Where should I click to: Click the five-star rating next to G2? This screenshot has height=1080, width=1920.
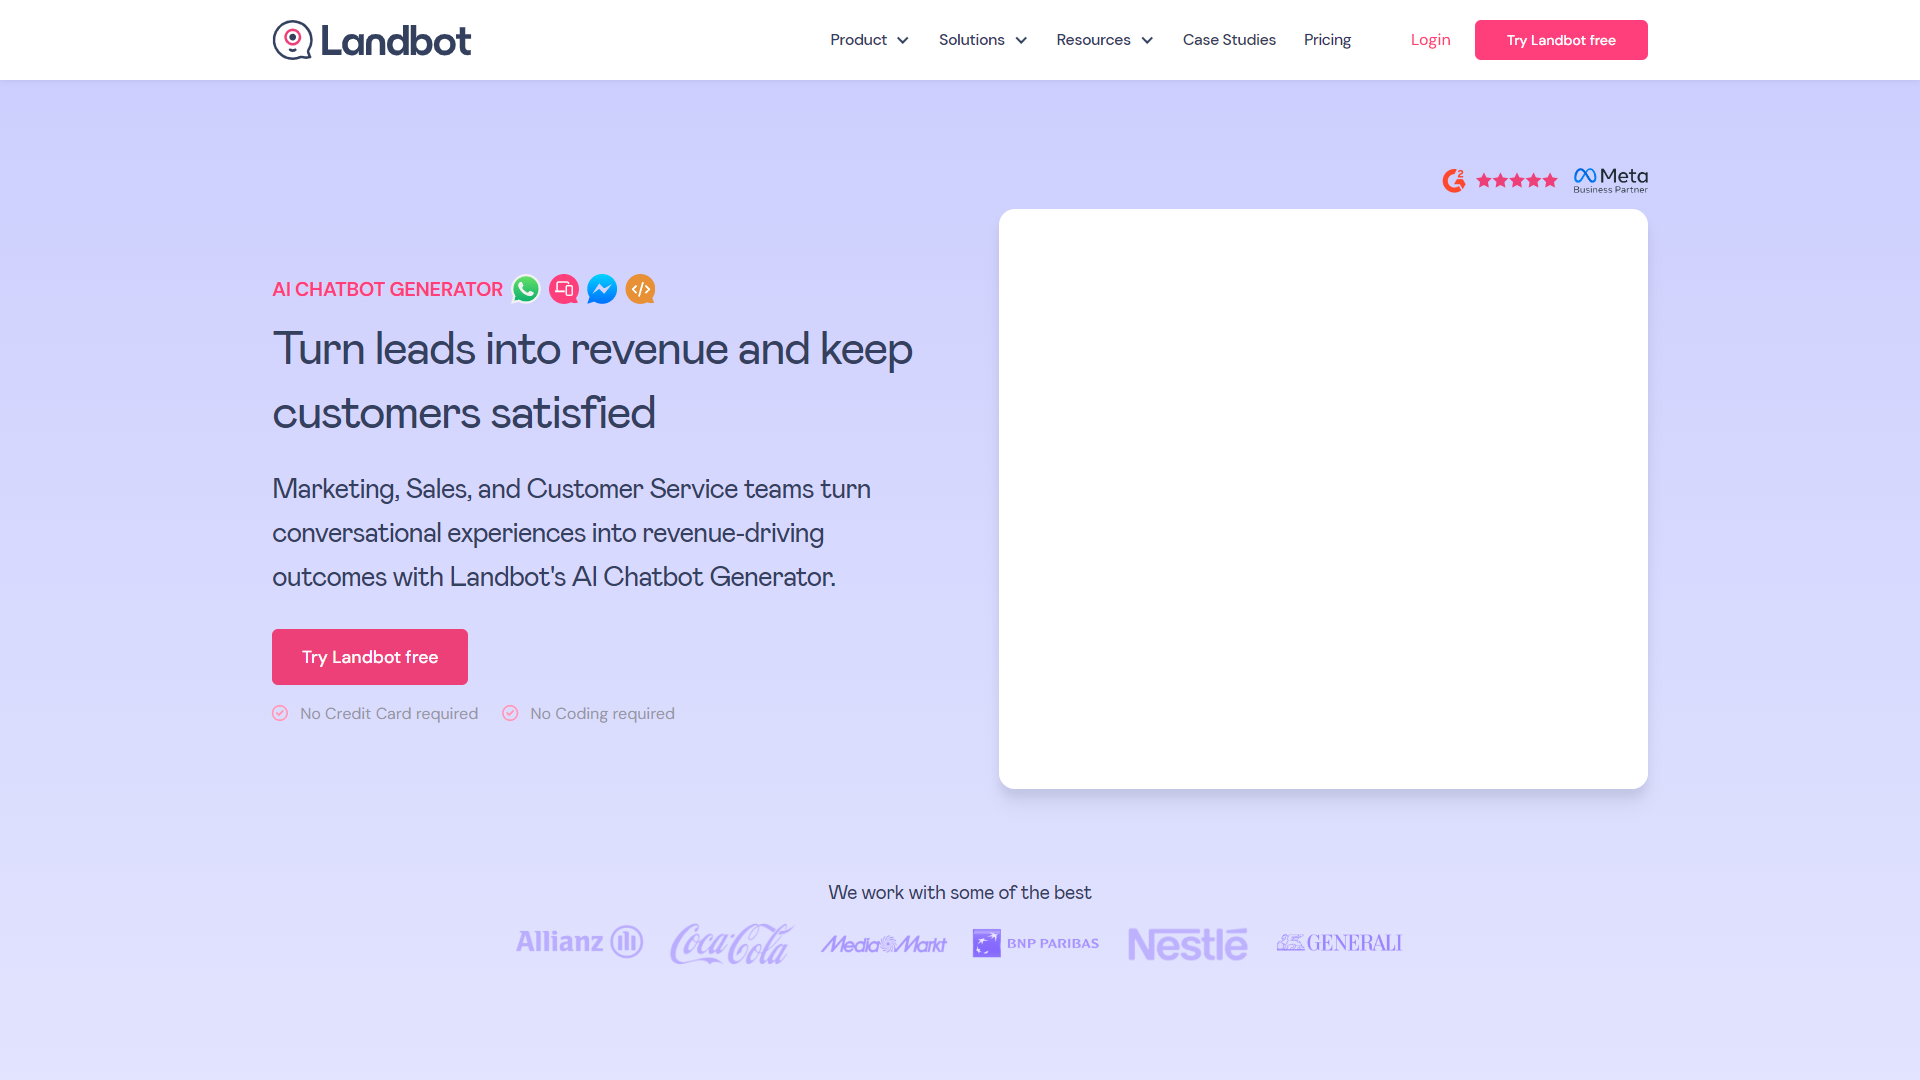pyautogui.click(x=1516, y=180)
